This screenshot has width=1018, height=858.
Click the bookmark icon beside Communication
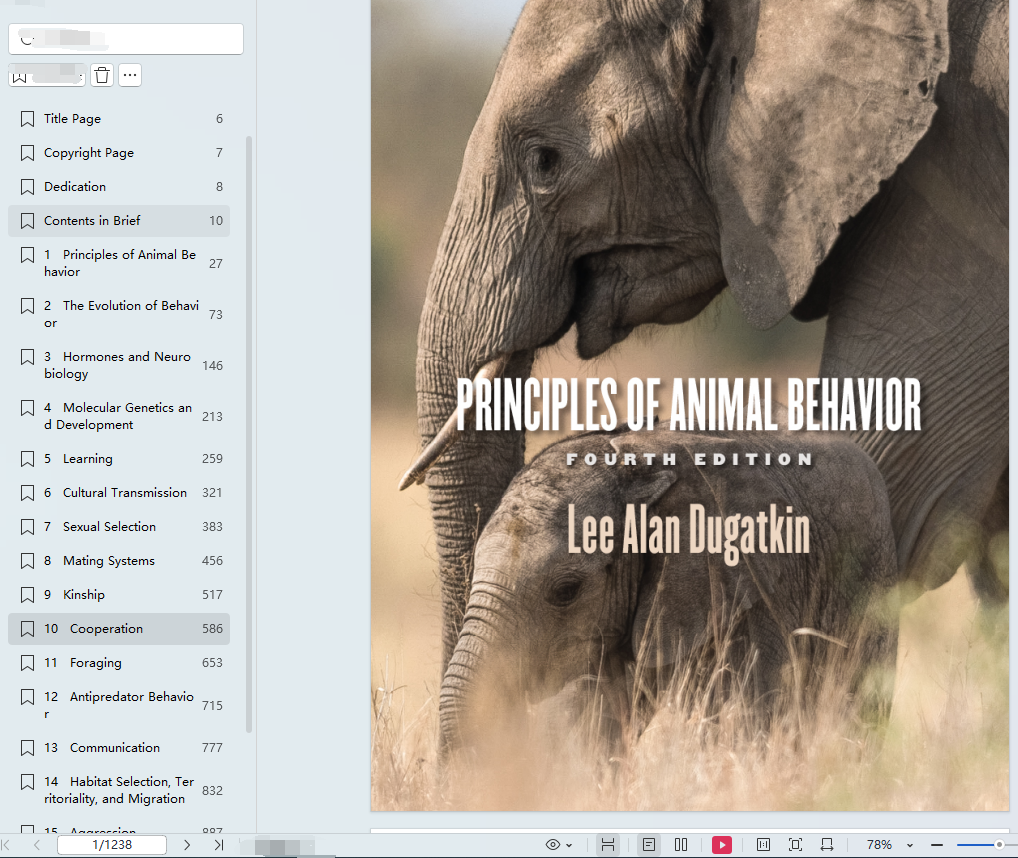click(27, 748)
